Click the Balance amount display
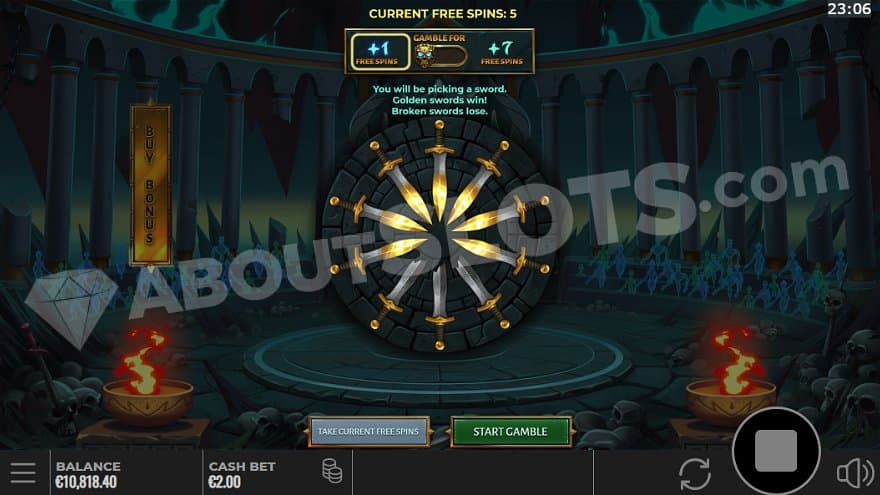Screen dimensions: 880x495 [x=88, y=474]
